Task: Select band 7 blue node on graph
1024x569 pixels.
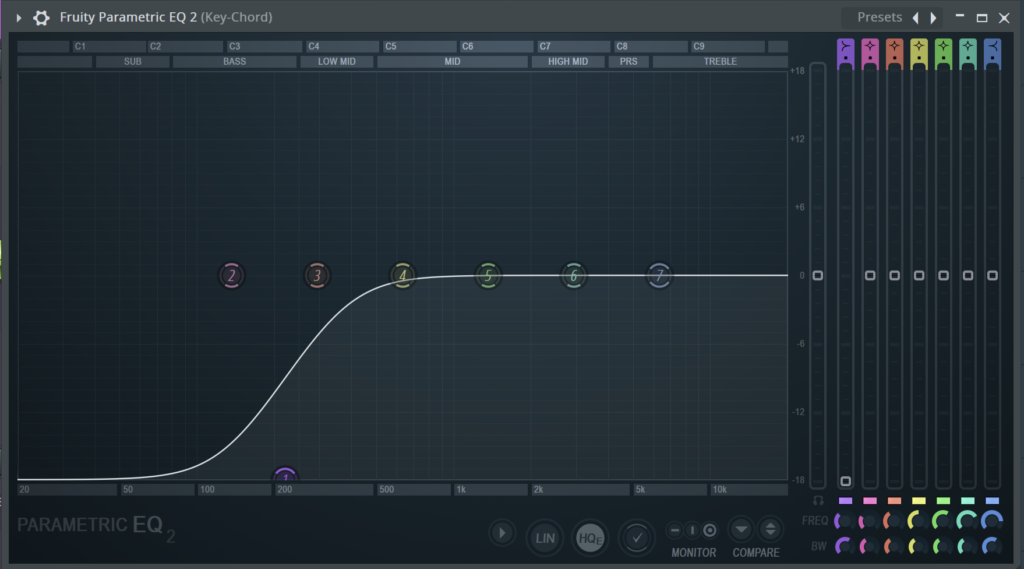Action: click(659, 276)
